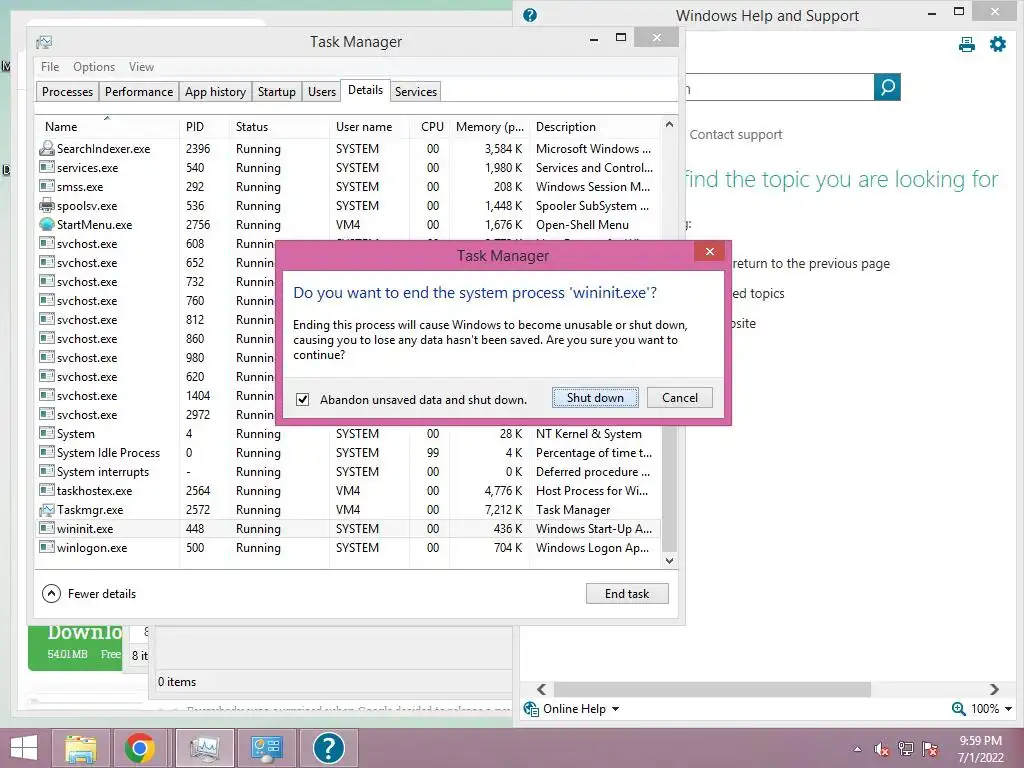Open the Options menu in Task Manager

click(94, 67)
